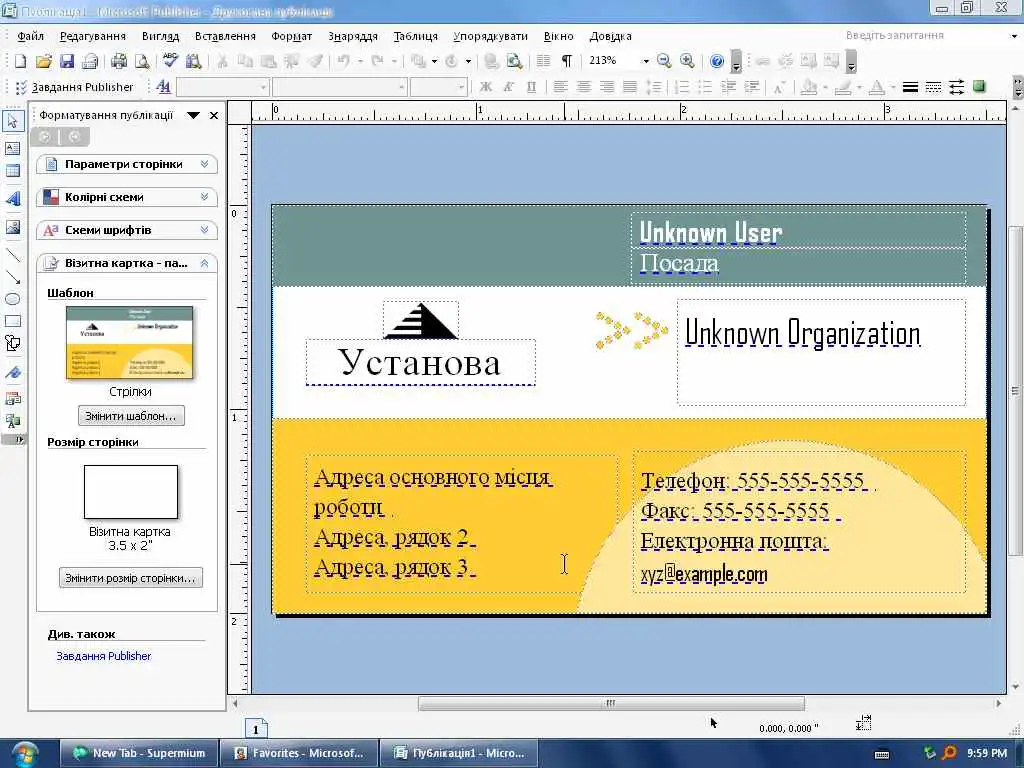Select the WordArt tool
Image resolution: width=1024 pixels, height=768 pixels.
tap(12, 199)
